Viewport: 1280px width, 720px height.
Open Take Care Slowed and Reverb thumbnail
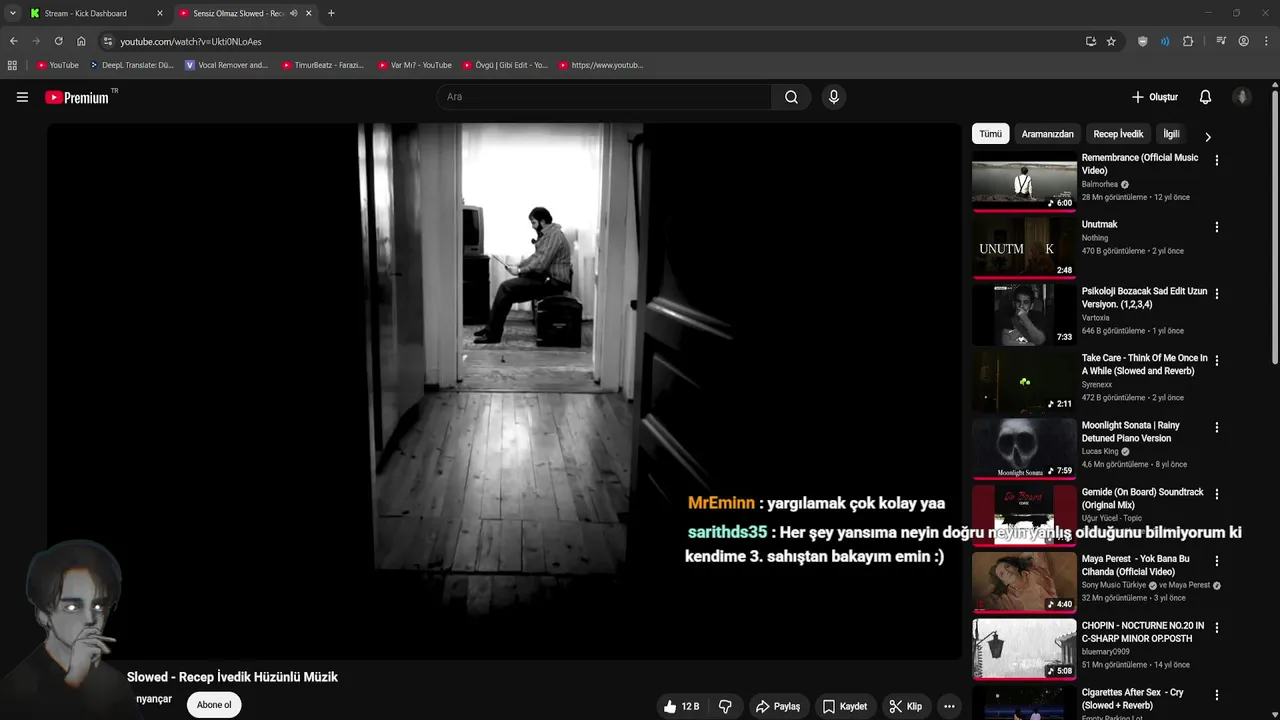(x=1024, y=382)
